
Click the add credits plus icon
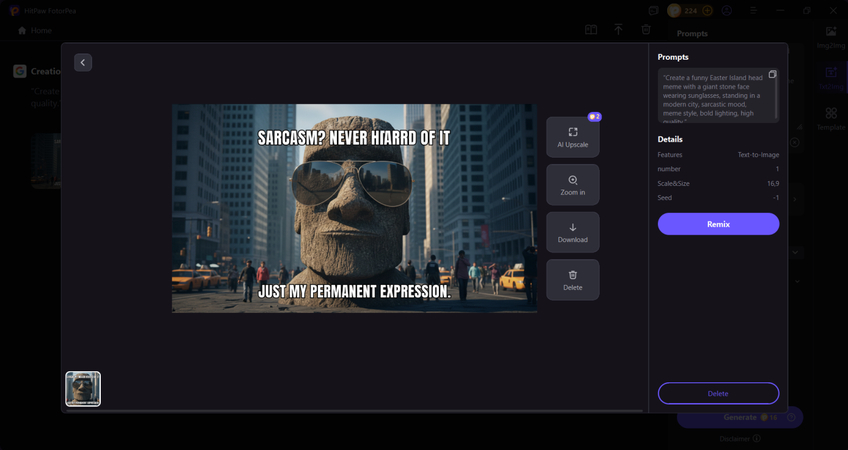click(x=707, y=10)
